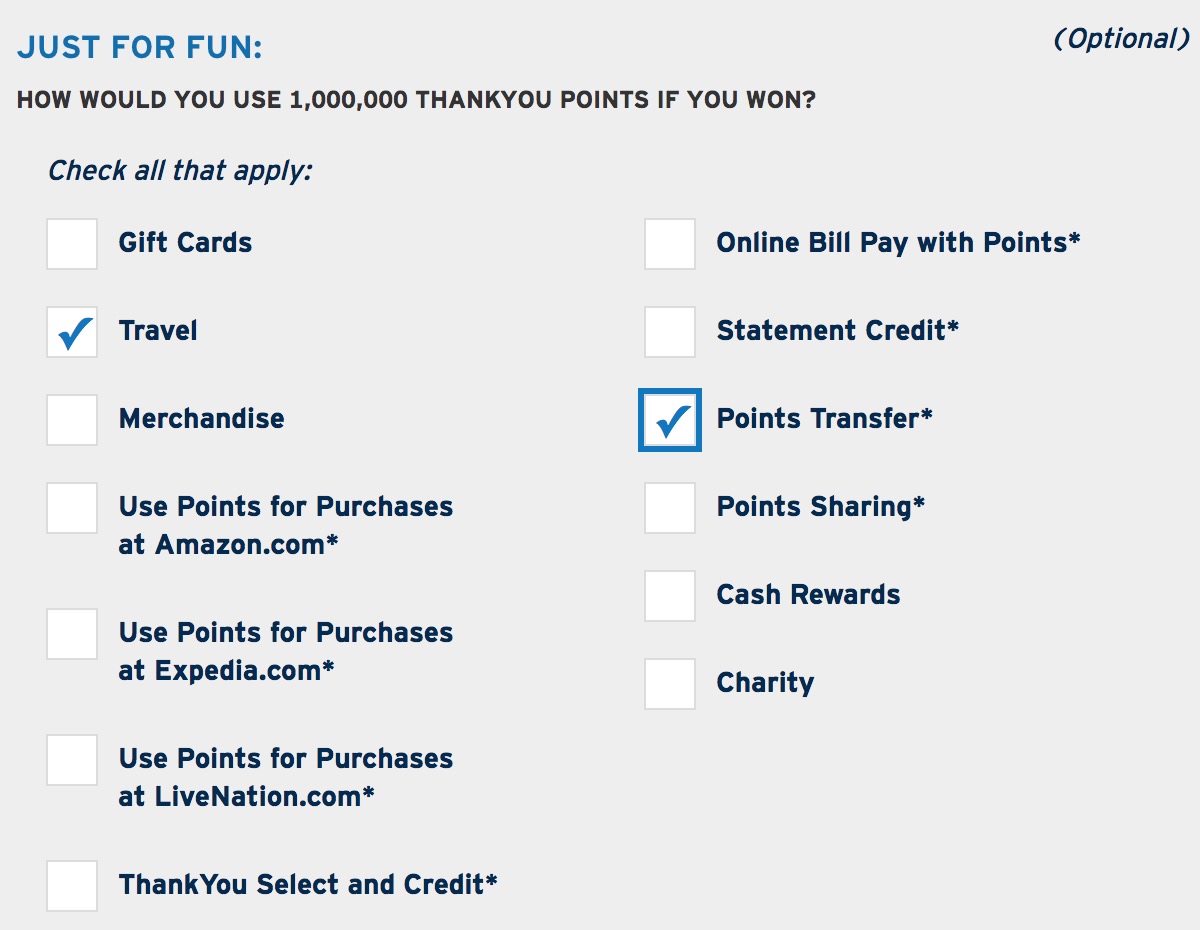Check the LiveNation.com purchases option

(x=72, y=760)
